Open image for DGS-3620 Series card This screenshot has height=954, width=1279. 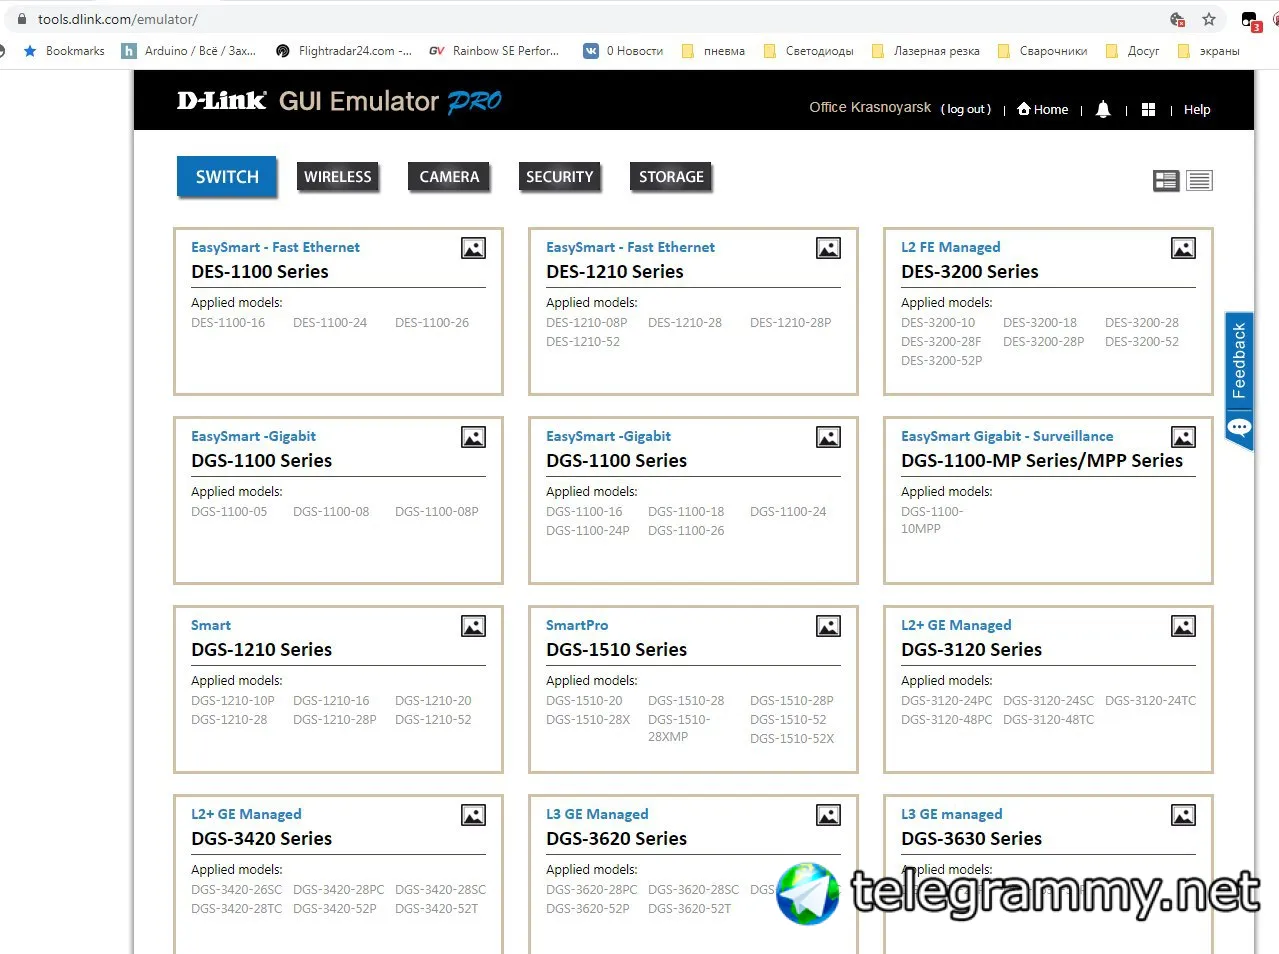point(828,815)
